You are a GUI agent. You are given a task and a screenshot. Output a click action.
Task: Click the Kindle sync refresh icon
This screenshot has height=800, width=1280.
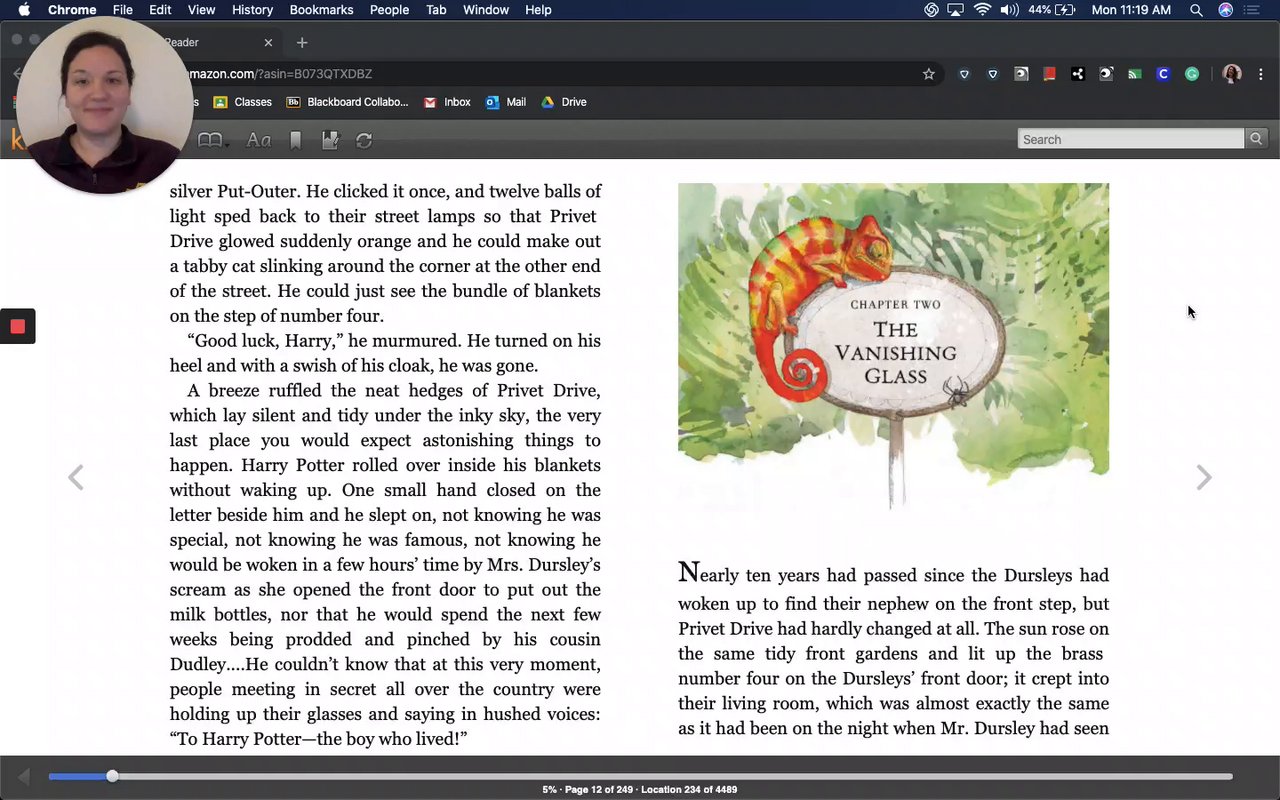pyautogui.click(x=364, y=140)
